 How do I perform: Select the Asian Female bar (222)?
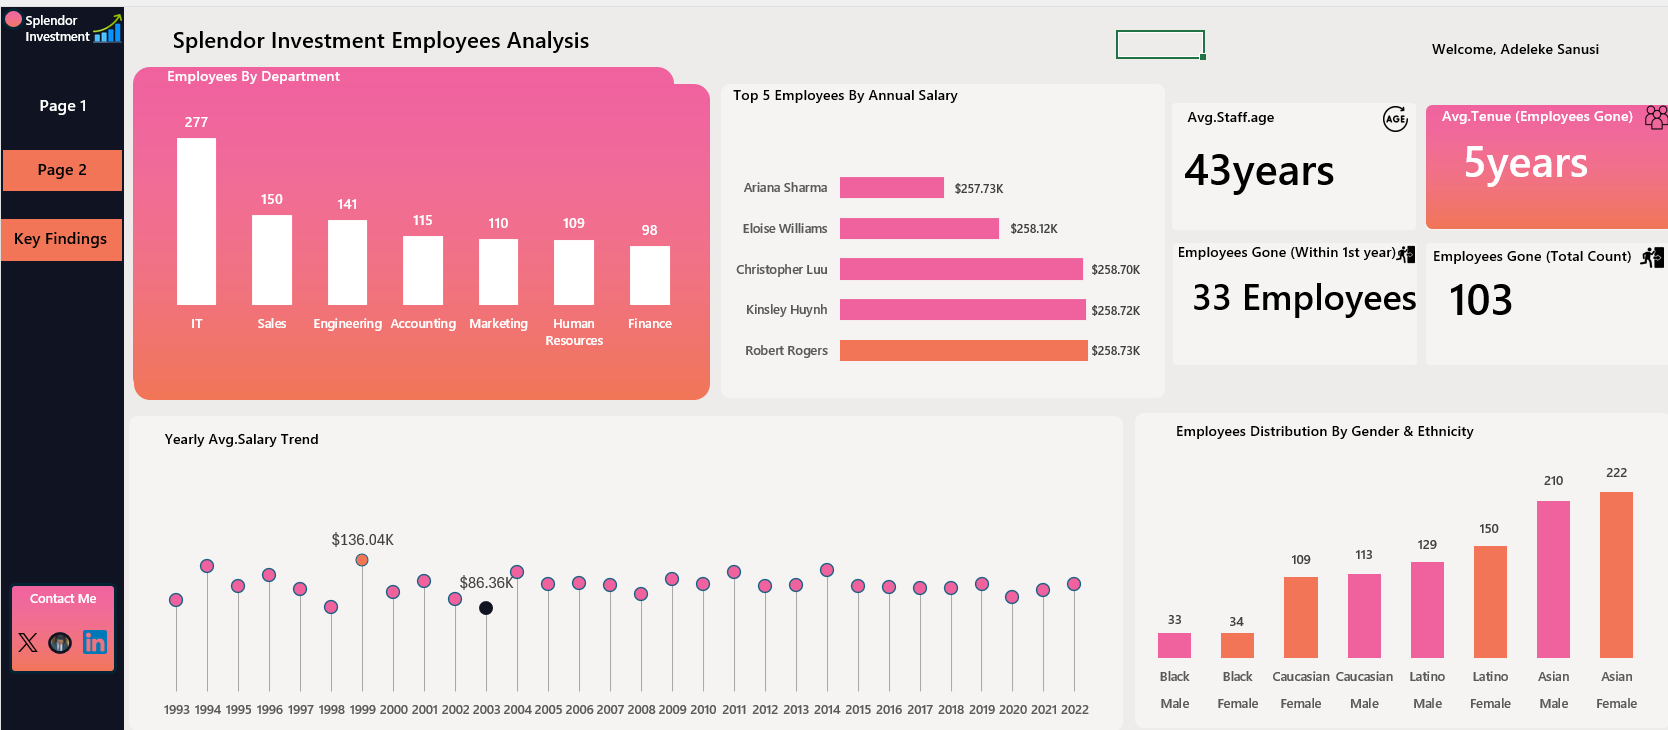pyautogui.click(x=1616, y=575)
